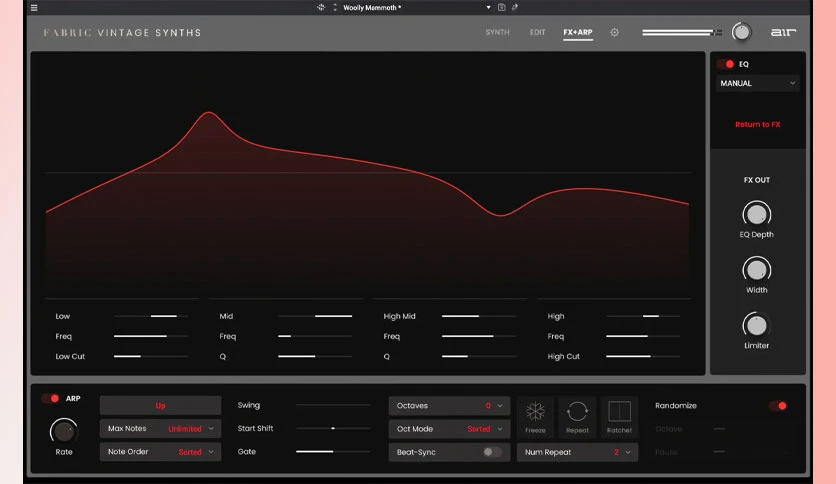This screenshot has height=484, width=836.
Task: Open the Oct Mode dropdown
Action: click(449, 429)
